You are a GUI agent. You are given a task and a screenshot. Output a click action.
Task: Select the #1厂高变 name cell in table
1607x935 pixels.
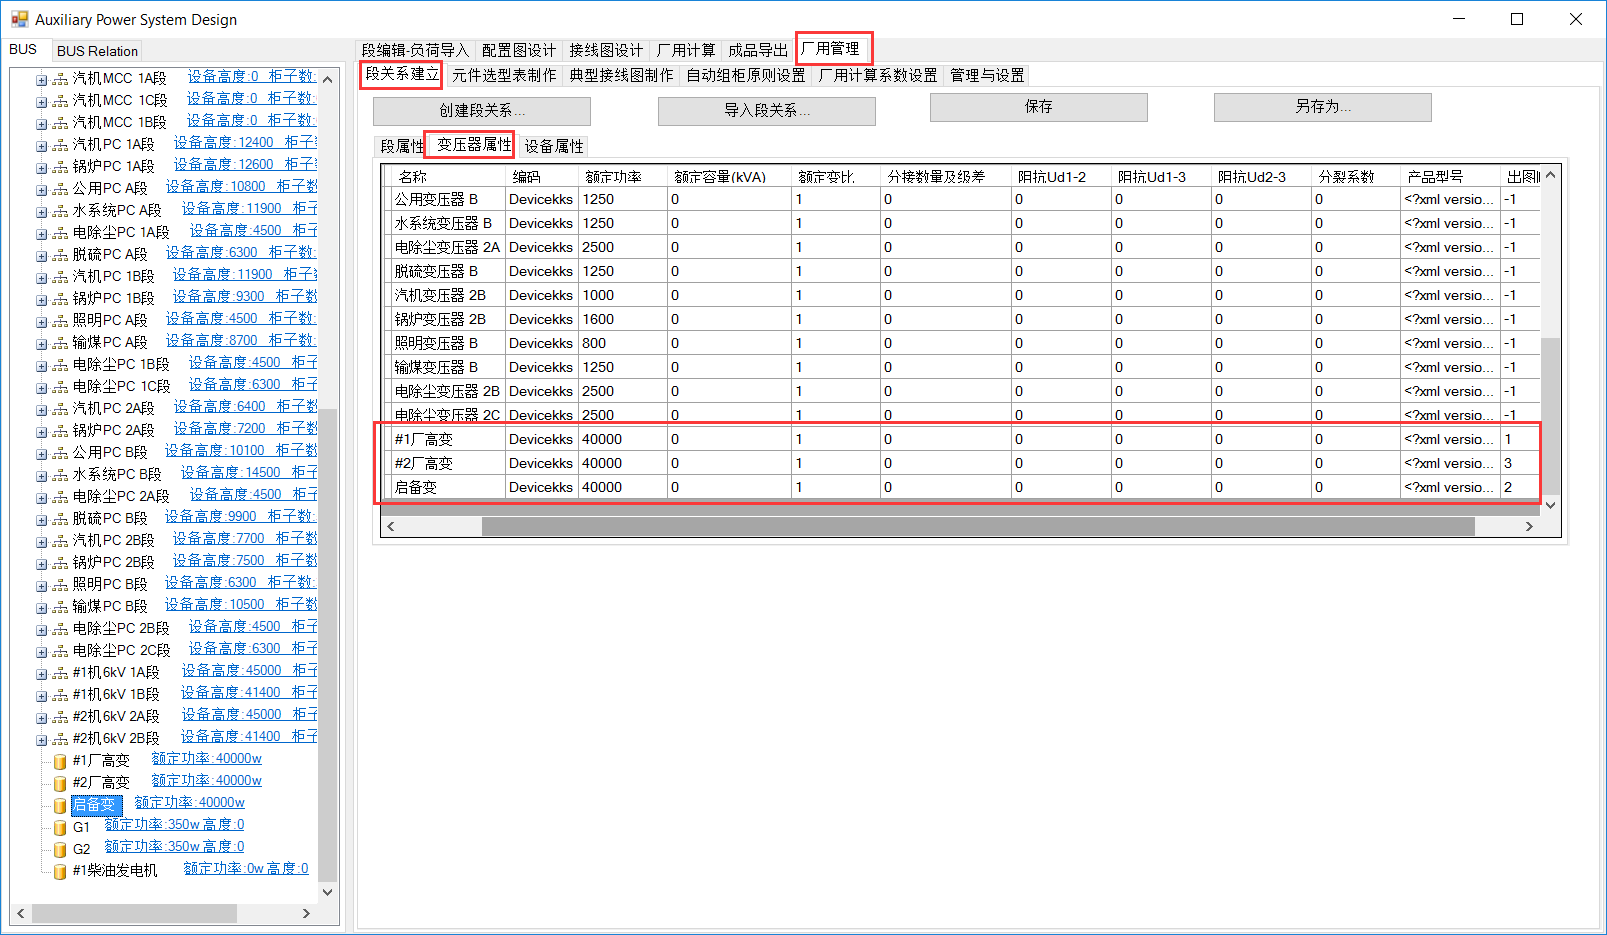[447, 439]
